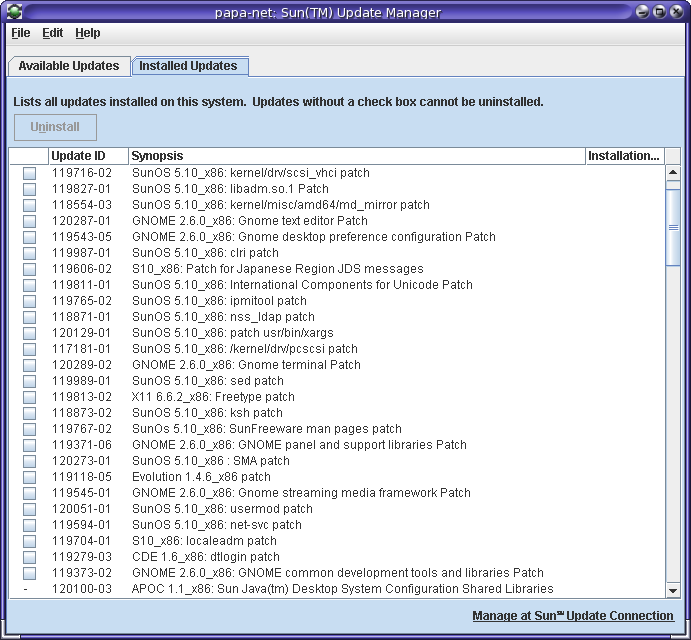Check the SMA patch 120273-01 box
The height and width of the screenshot is (640, 691).
click(x=30, y=461)
